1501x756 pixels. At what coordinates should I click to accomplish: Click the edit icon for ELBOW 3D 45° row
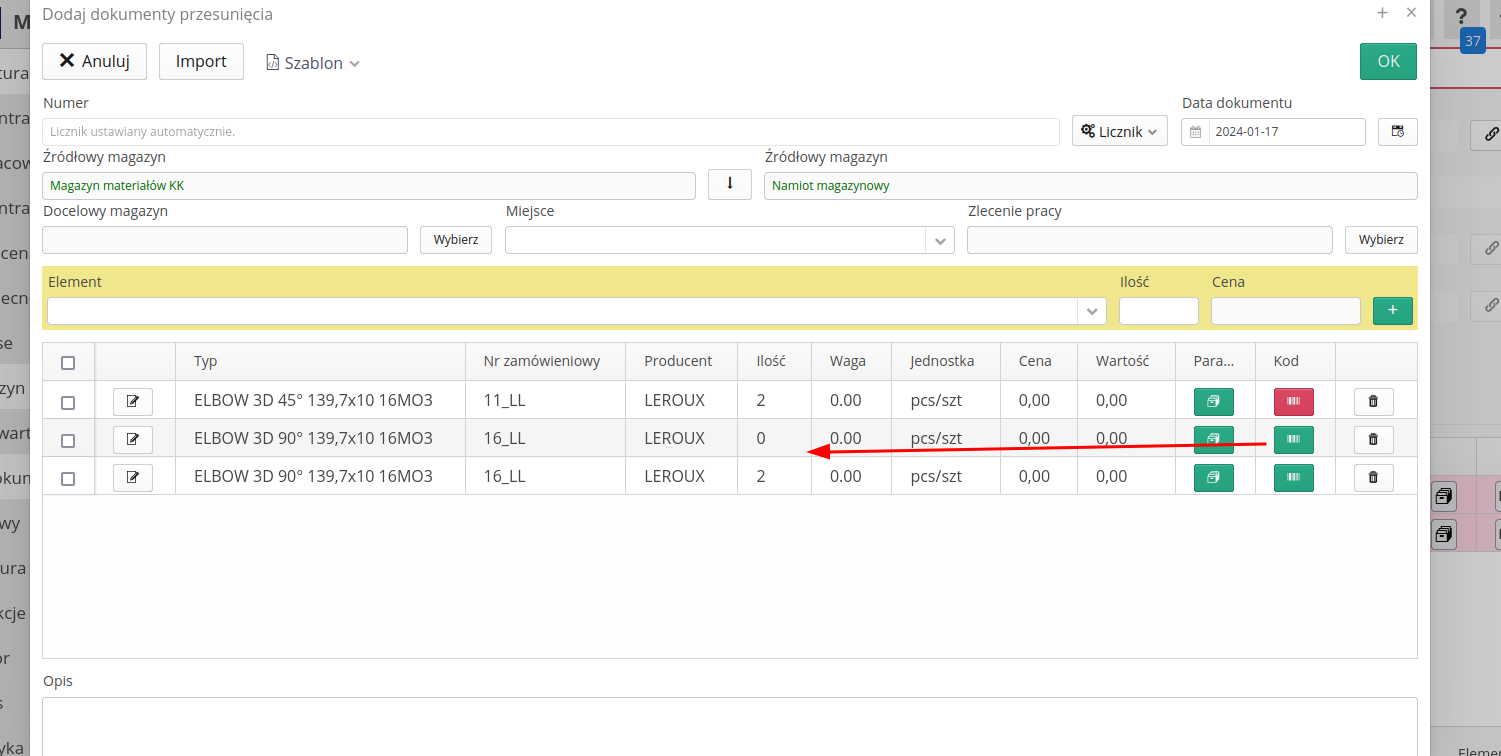(133, 401)
